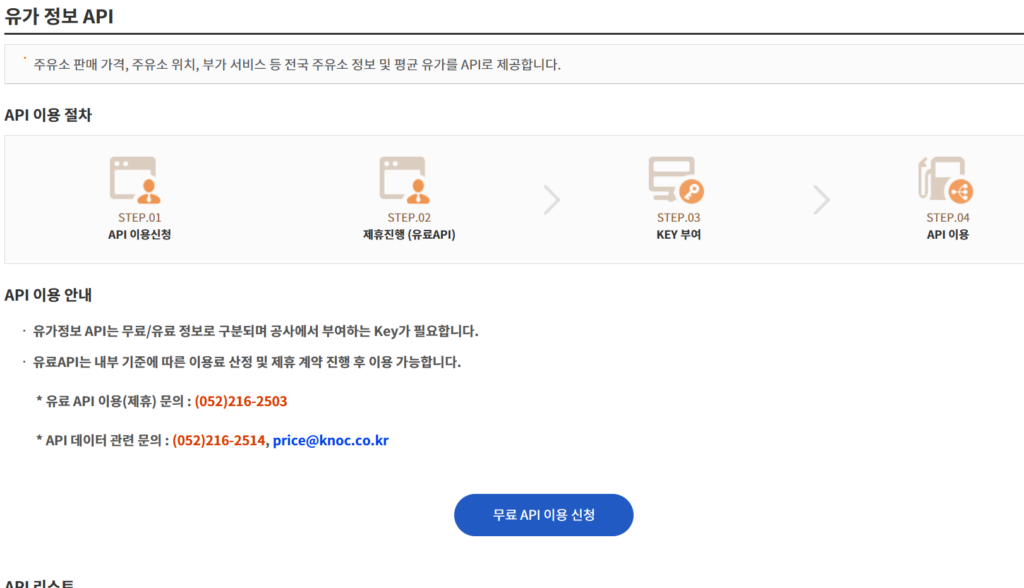Click the STEP.01 API application window icon

click(x=134, y=180)
